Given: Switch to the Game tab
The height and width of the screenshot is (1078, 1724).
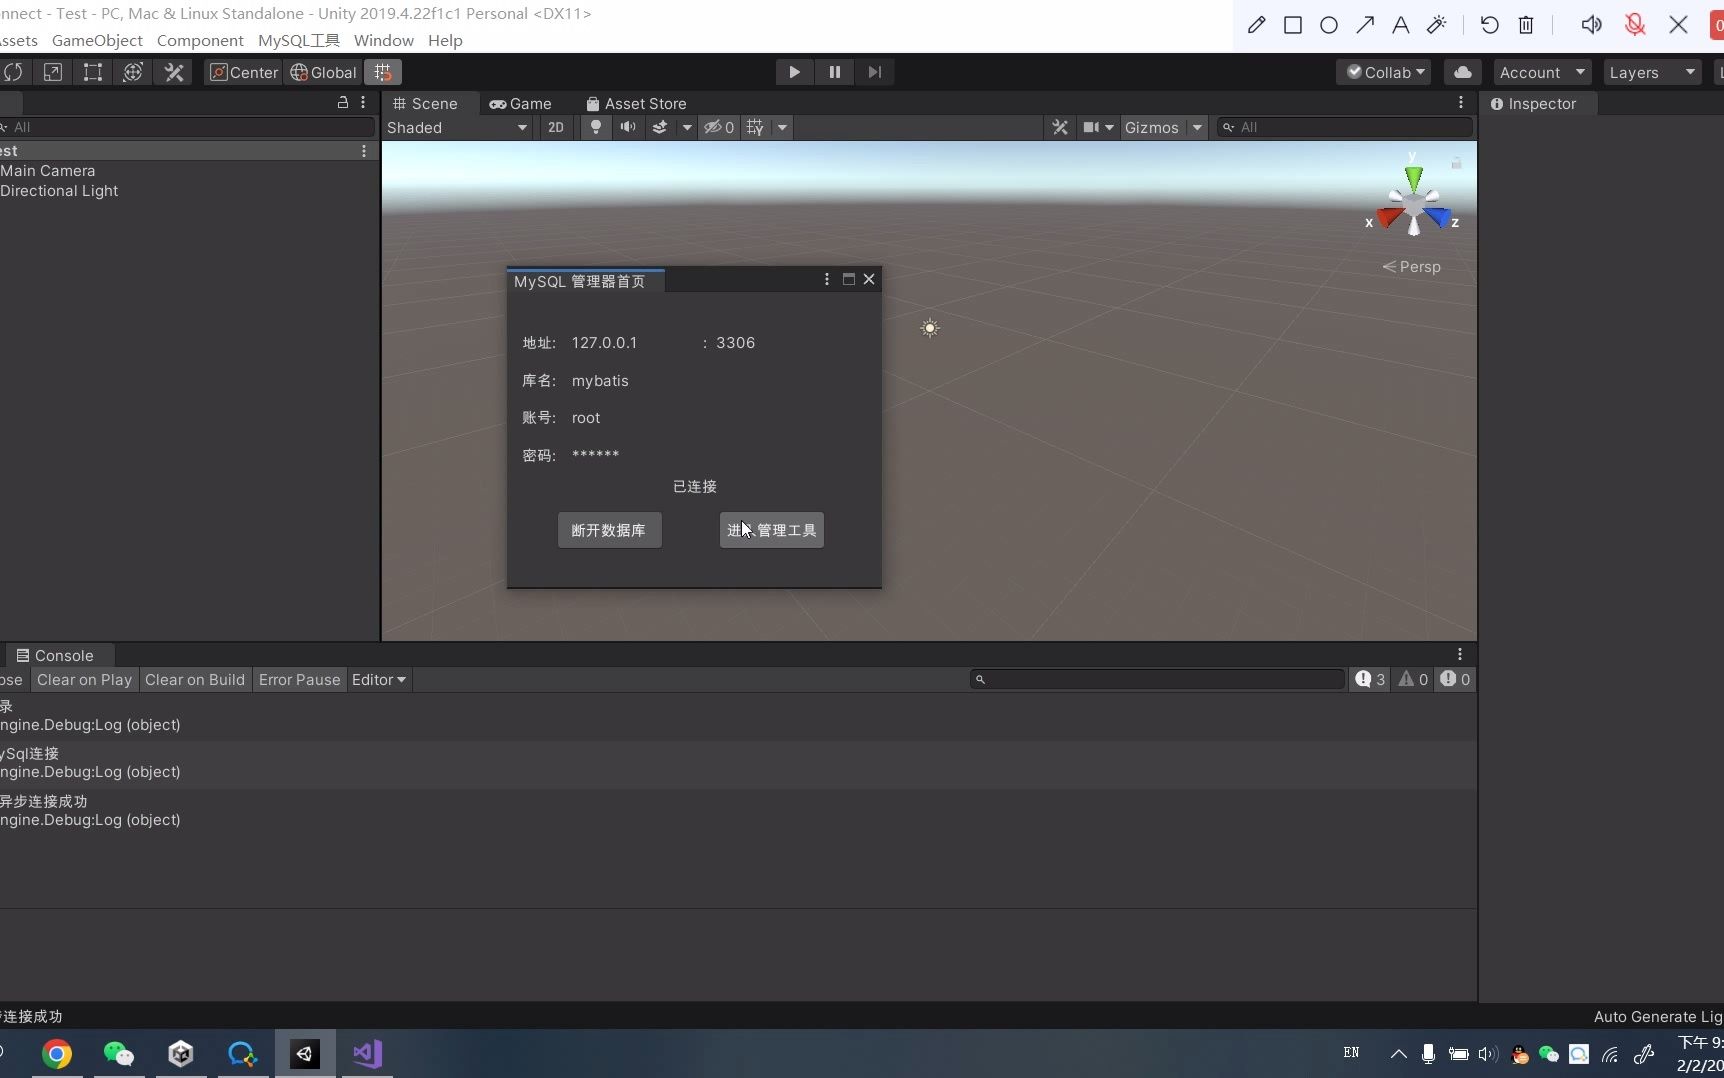Looking at the screenshot, I should click(x=520, y=103).
